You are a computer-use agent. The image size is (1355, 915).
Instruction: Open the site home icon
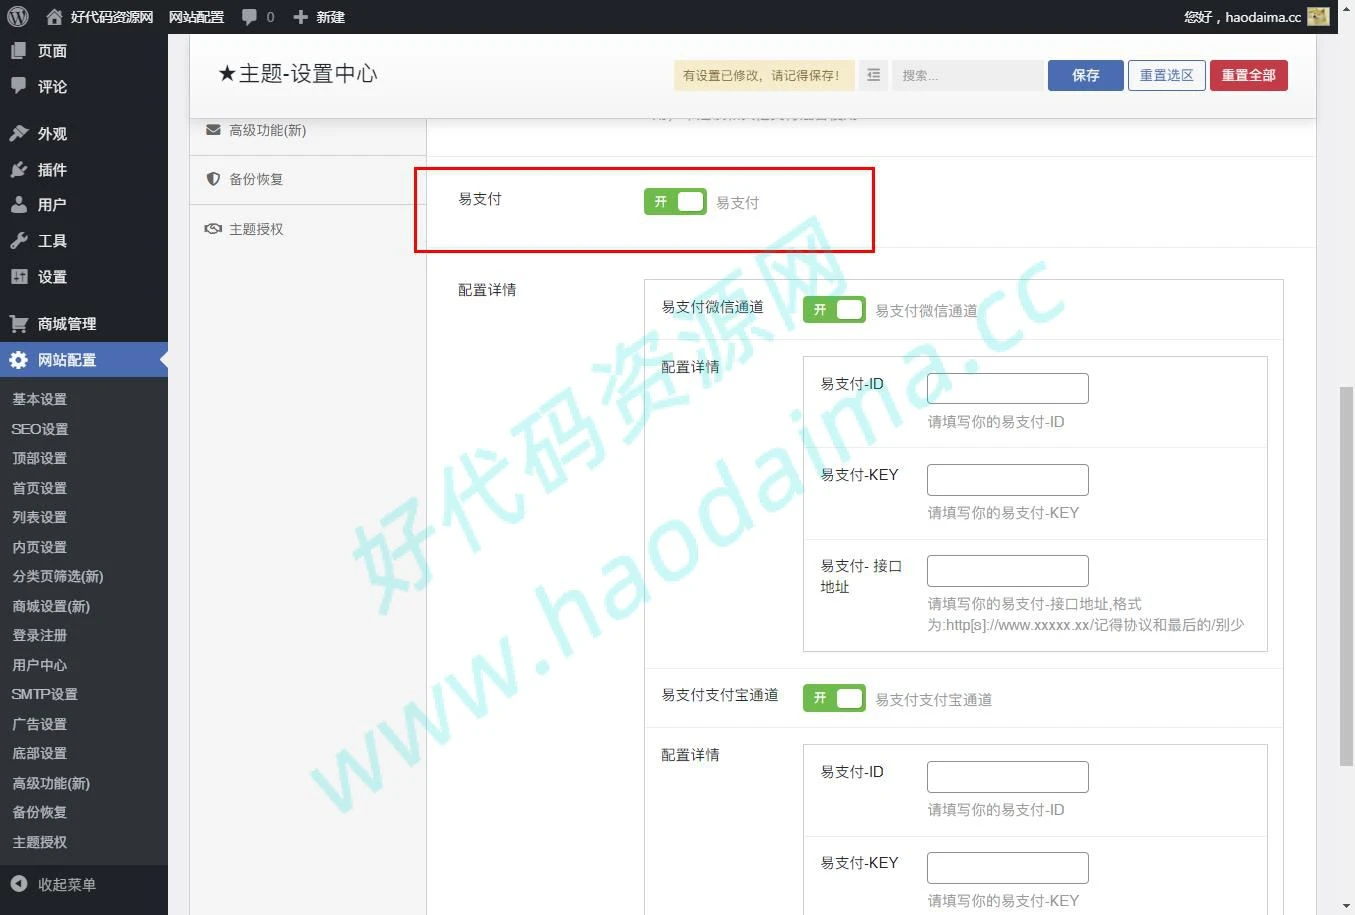pos(54,17)
